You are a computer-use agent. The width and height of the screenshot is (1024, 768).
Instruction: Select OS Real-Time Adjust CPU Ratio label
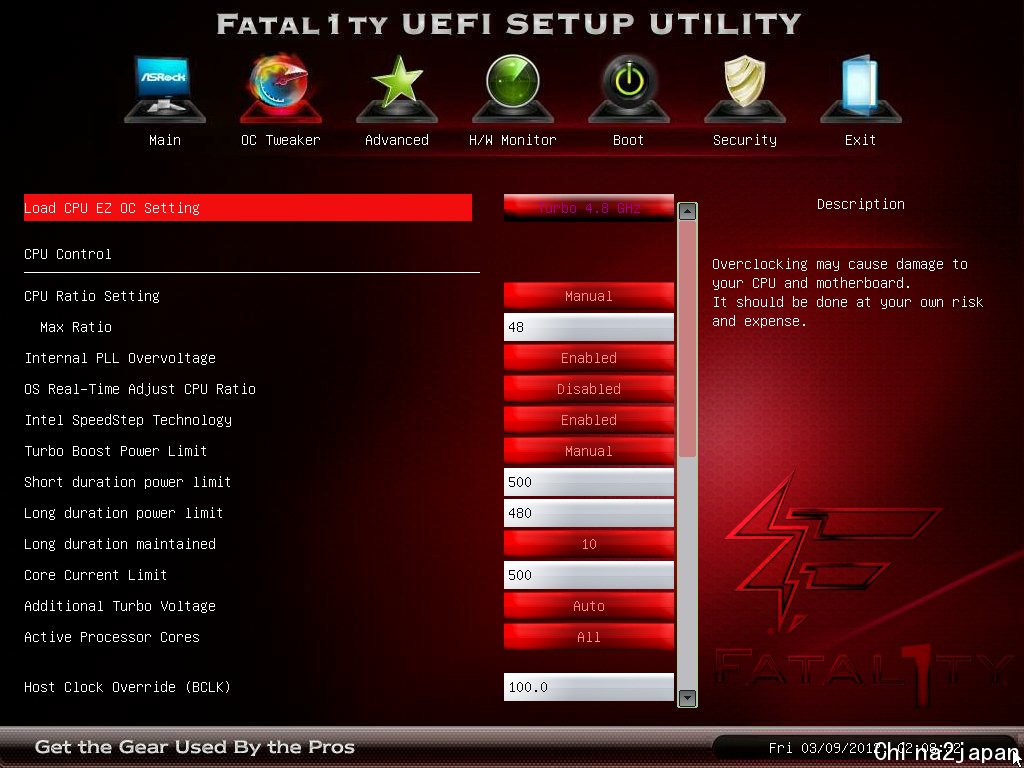(140, 389)
